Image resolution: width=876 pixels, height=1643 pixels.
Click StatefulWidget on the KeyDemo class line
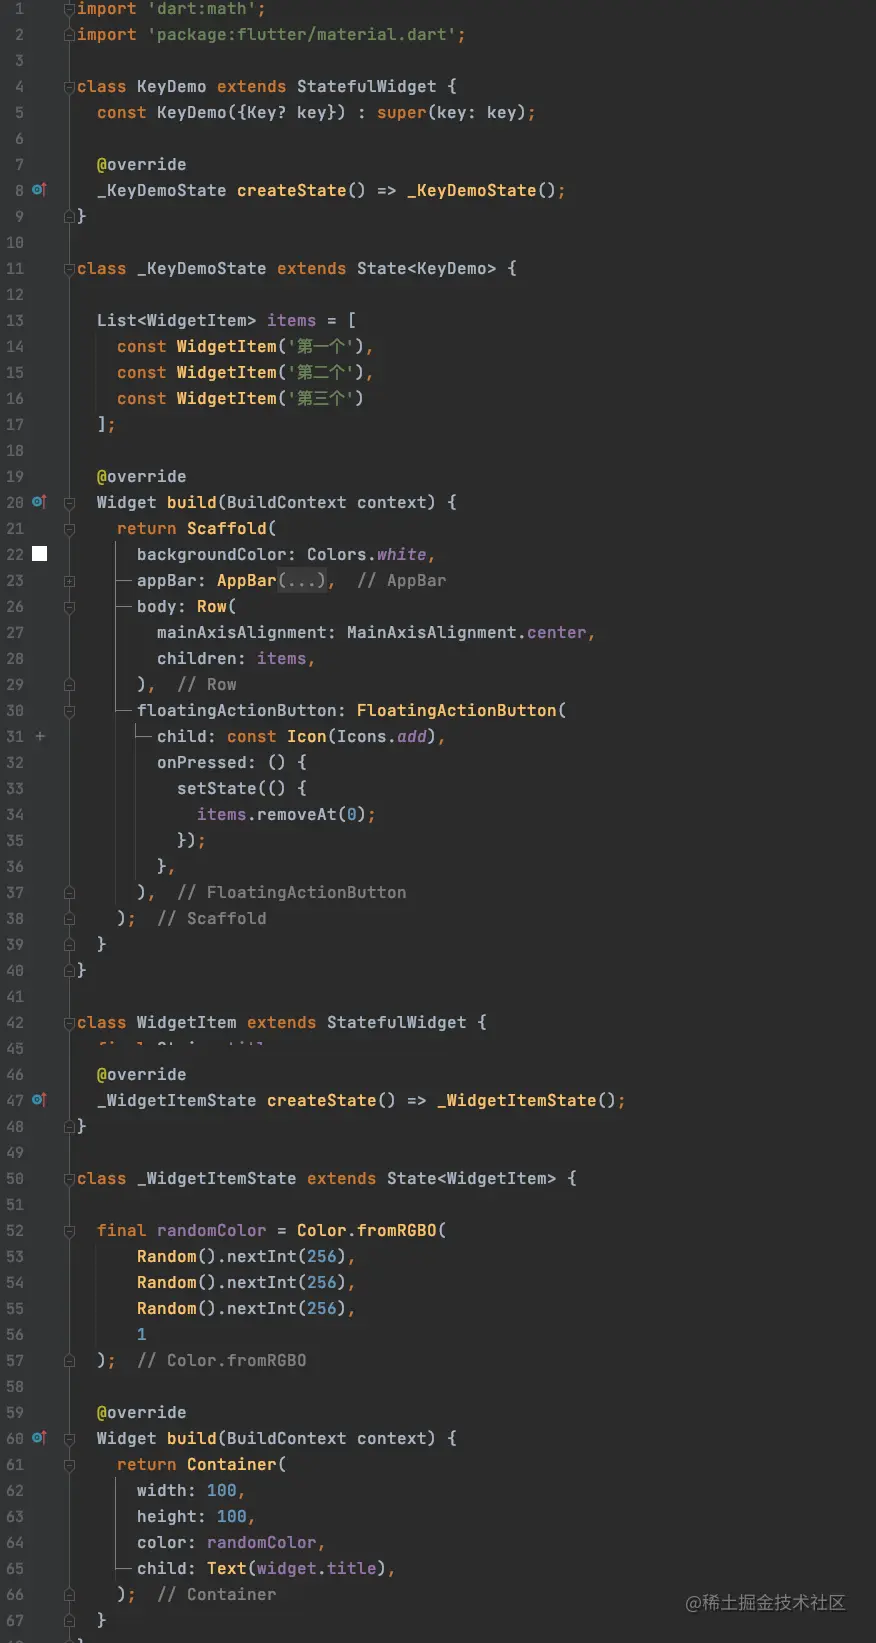[x=366, y=86]
